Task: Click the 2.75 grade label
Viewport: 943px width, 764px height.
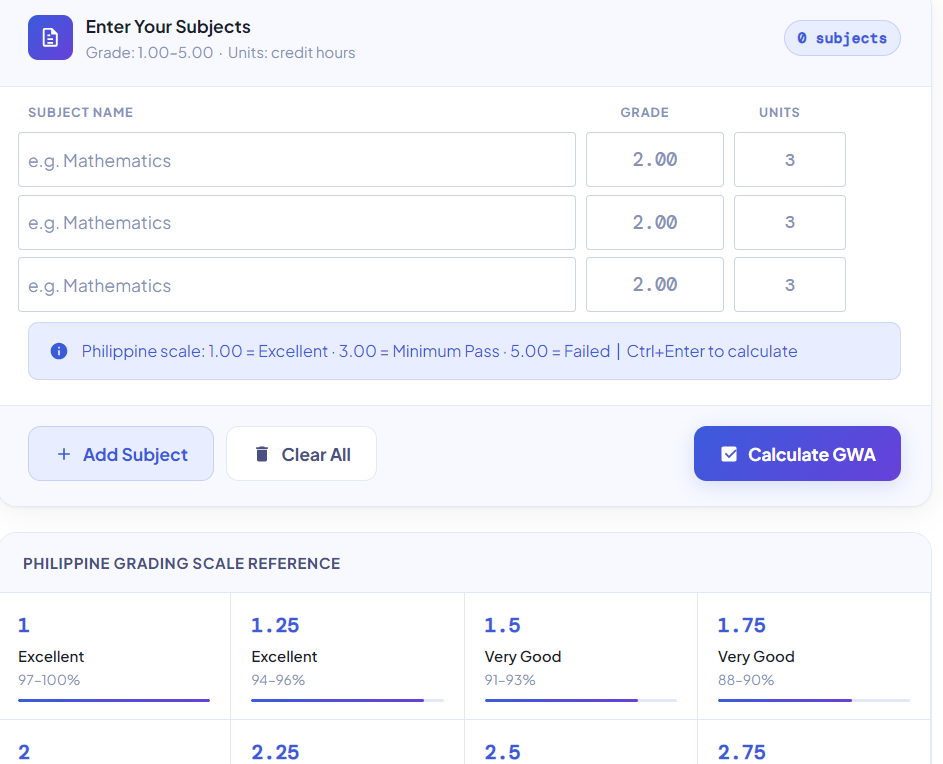Action: click(x=742, y=751)
